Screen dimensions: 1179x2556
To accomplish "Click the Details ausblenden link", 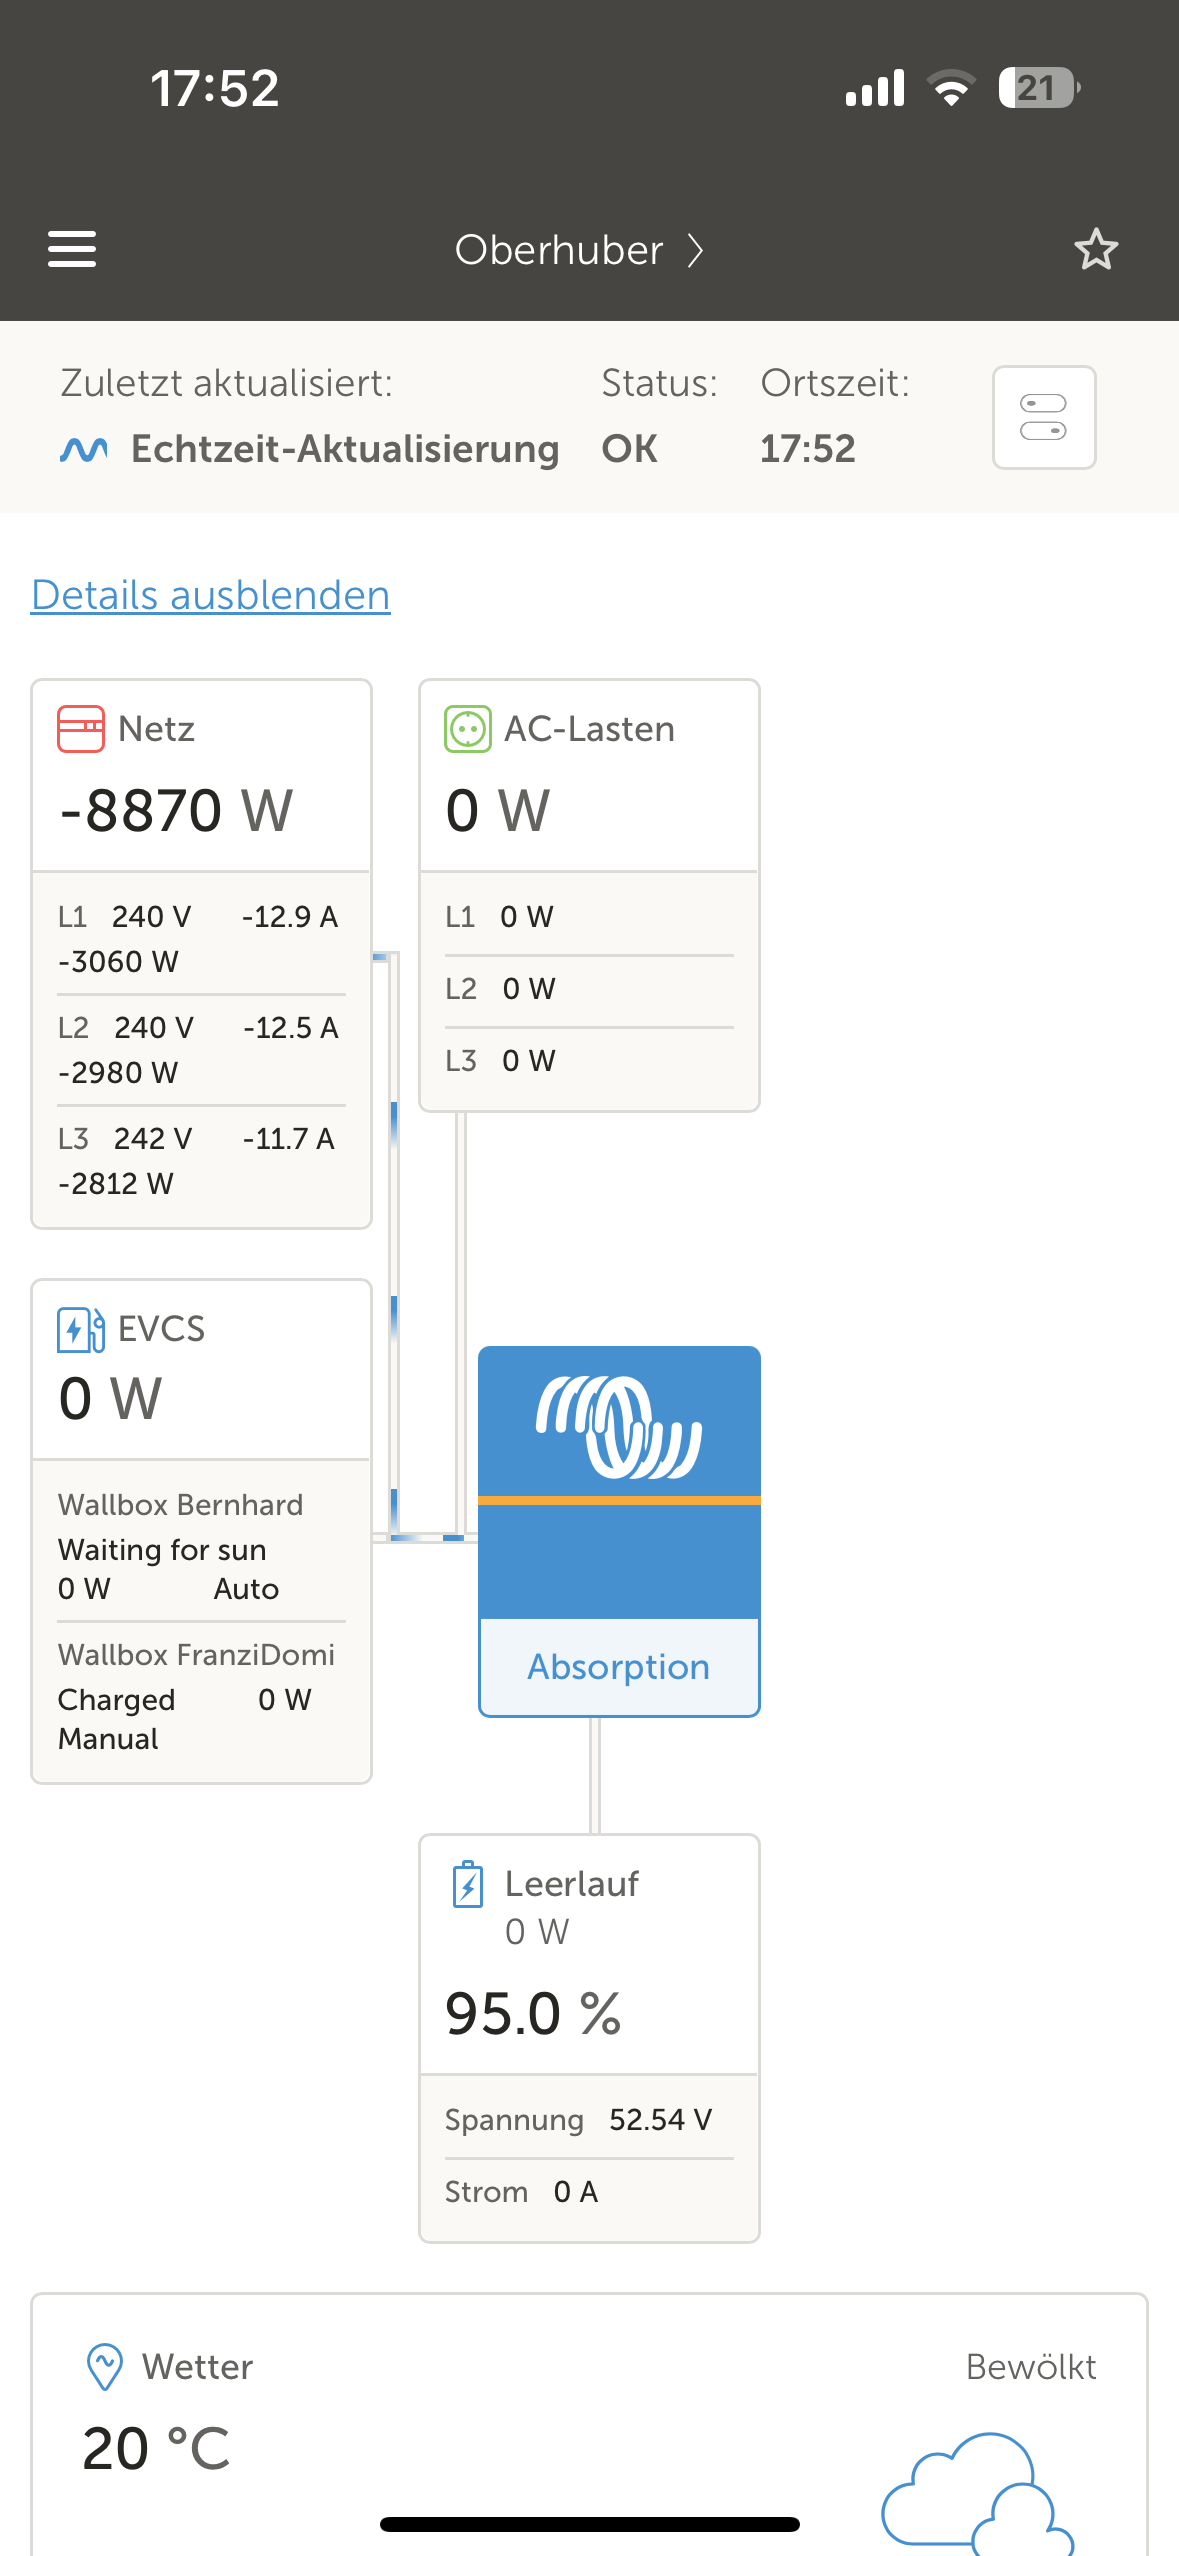I will coord(211,595).
